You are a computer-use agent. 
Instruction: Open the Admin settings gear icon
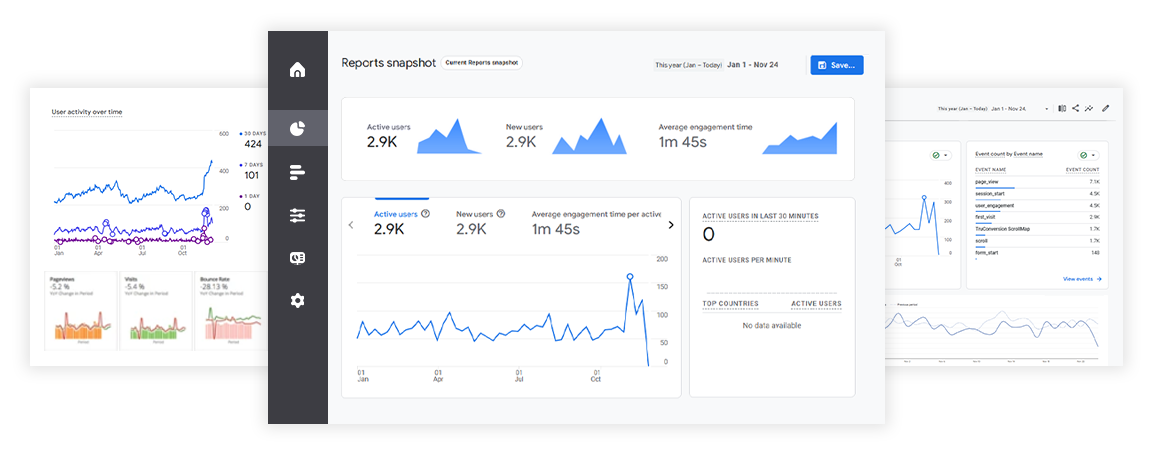pyautogui.click(x=297, y=300)
